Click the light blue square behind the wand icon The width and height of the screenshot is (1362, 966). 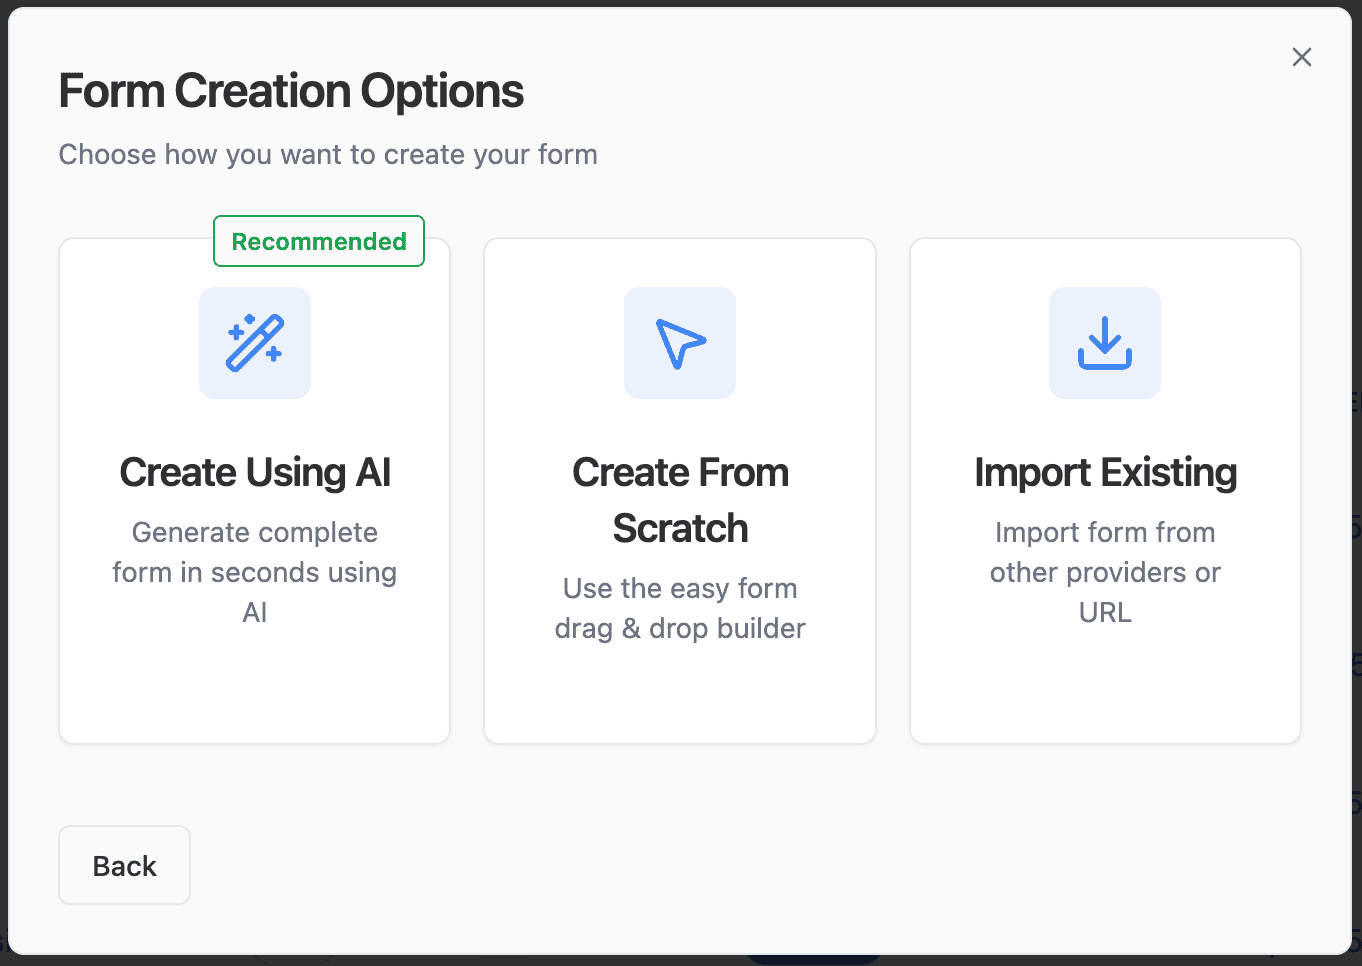coord(255,343)
